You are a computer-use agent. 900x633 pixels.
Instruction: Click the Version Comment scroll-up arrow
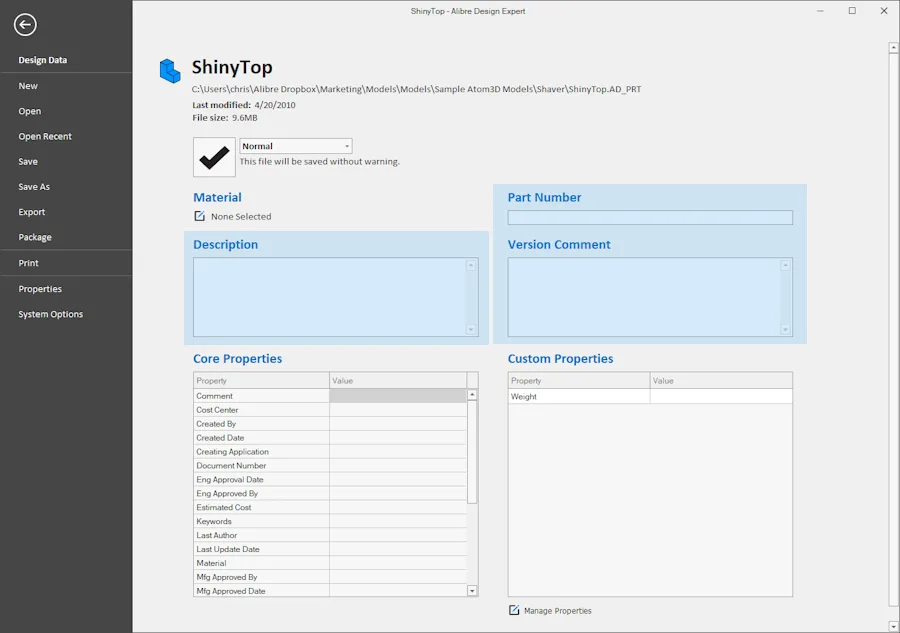(x=785, y=265)
